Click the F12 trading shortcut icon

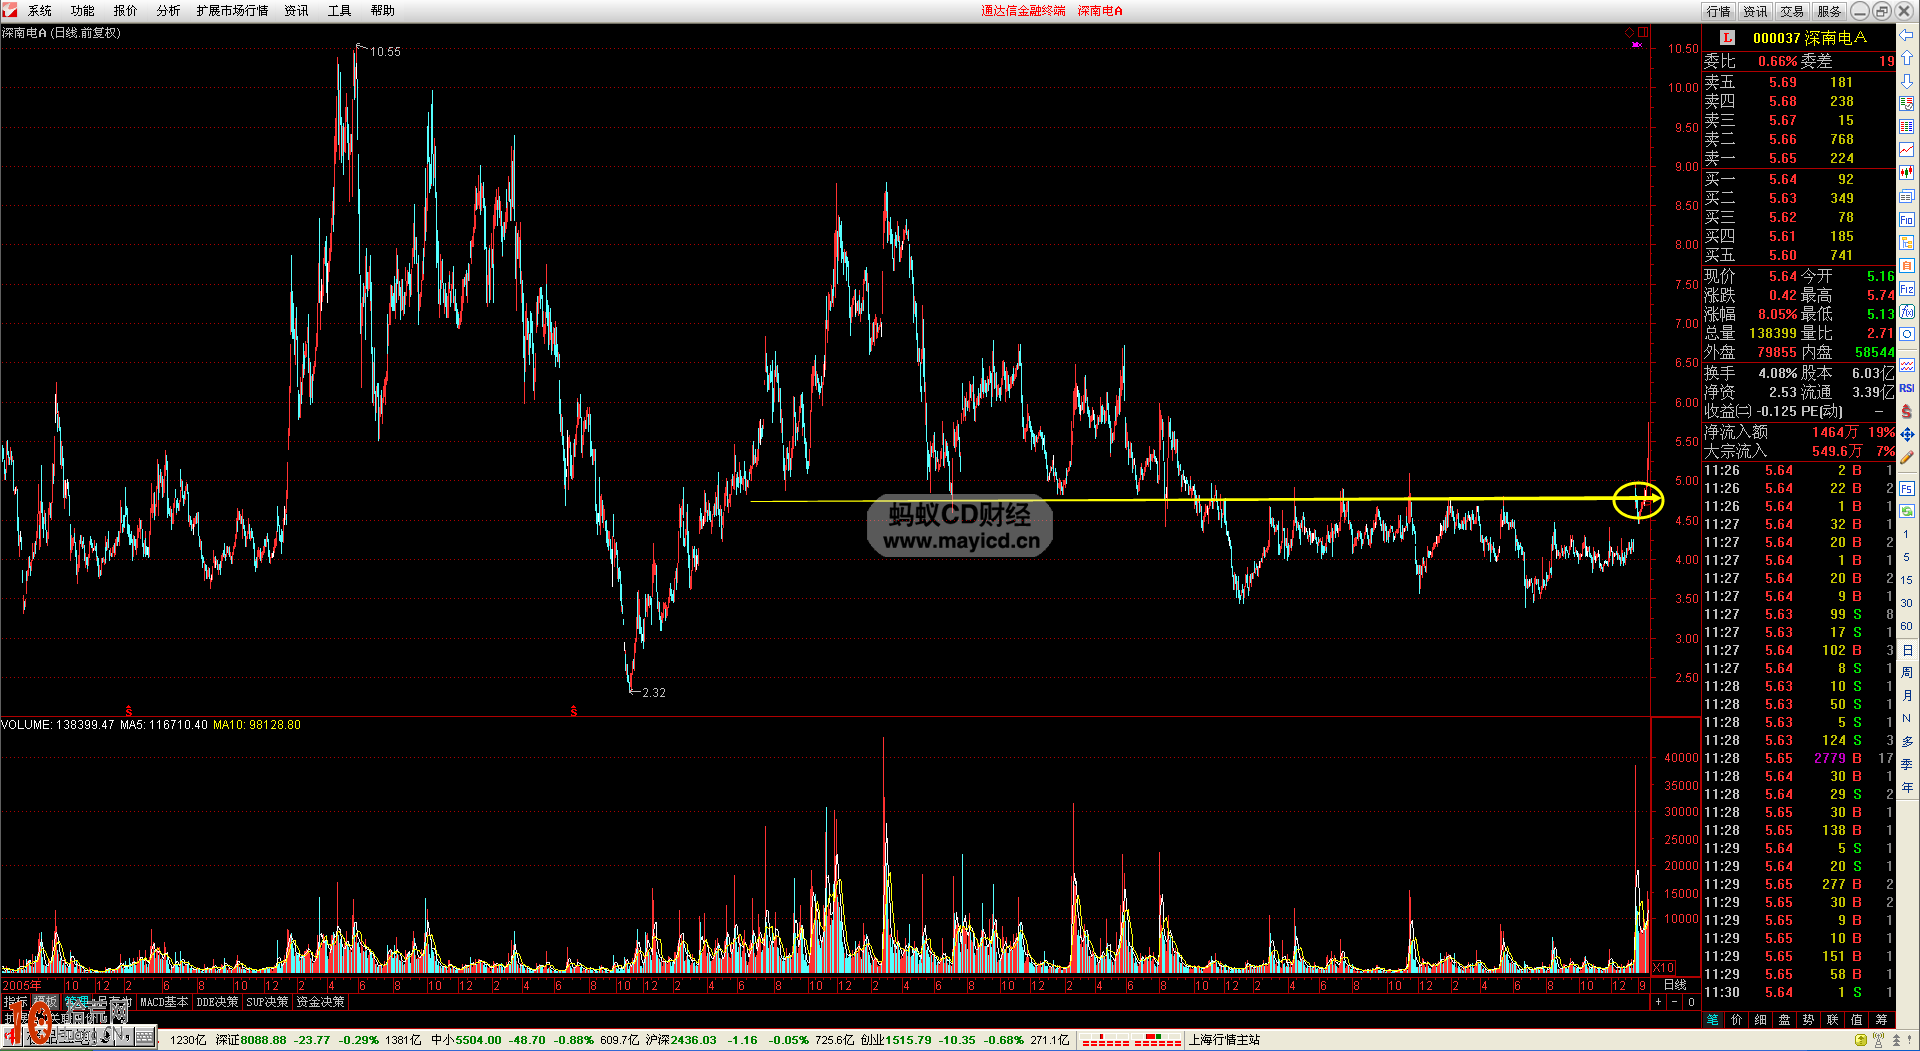(x=1907, y=289)
